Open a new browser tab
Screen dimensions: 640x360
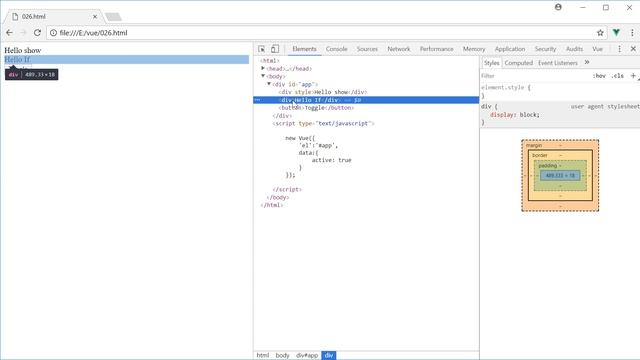click(x=113, y=17)
